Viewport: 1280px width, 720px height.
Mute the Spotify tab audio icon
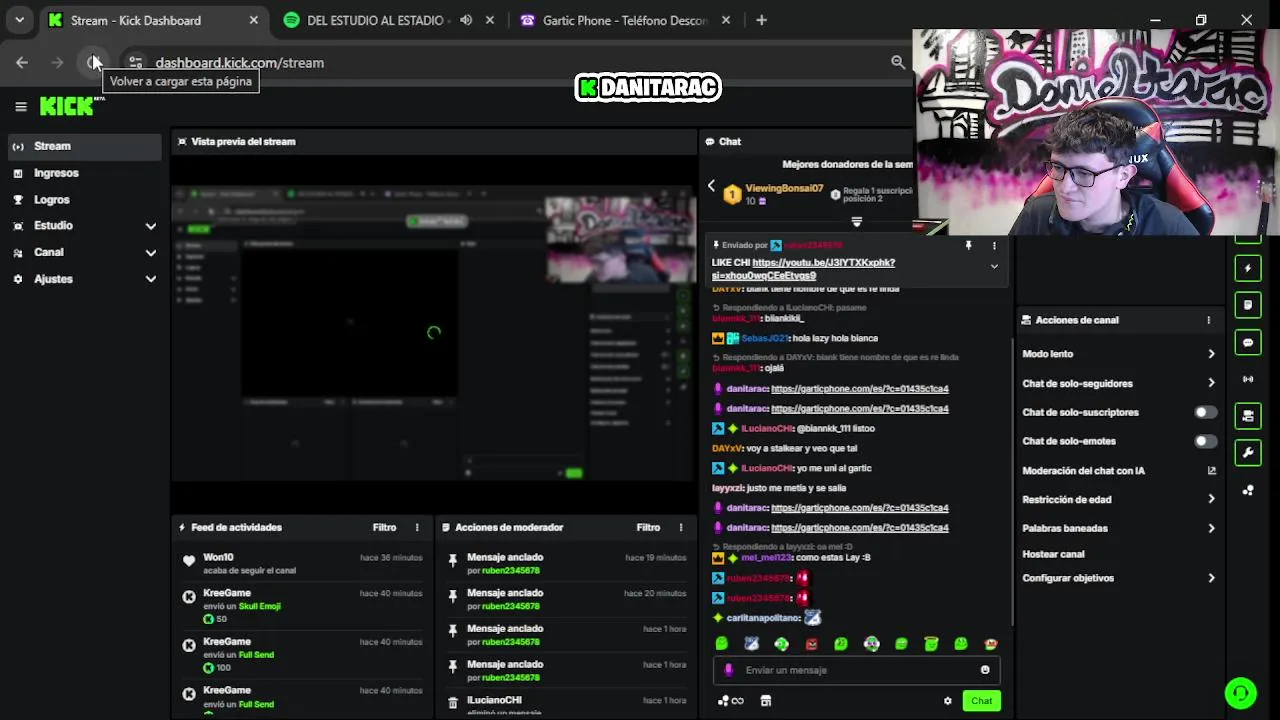[x=466, y=20]
